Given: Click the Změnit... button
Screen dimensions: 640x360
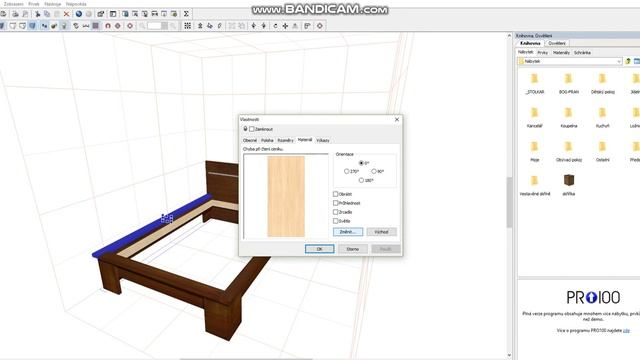Looking at the screenshot, I should (x=348, y=232).
